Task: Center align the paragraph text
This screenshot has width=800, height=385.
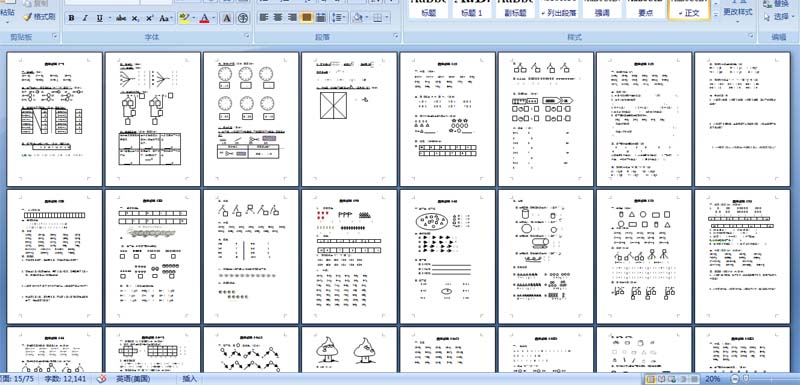Action: 278,18
